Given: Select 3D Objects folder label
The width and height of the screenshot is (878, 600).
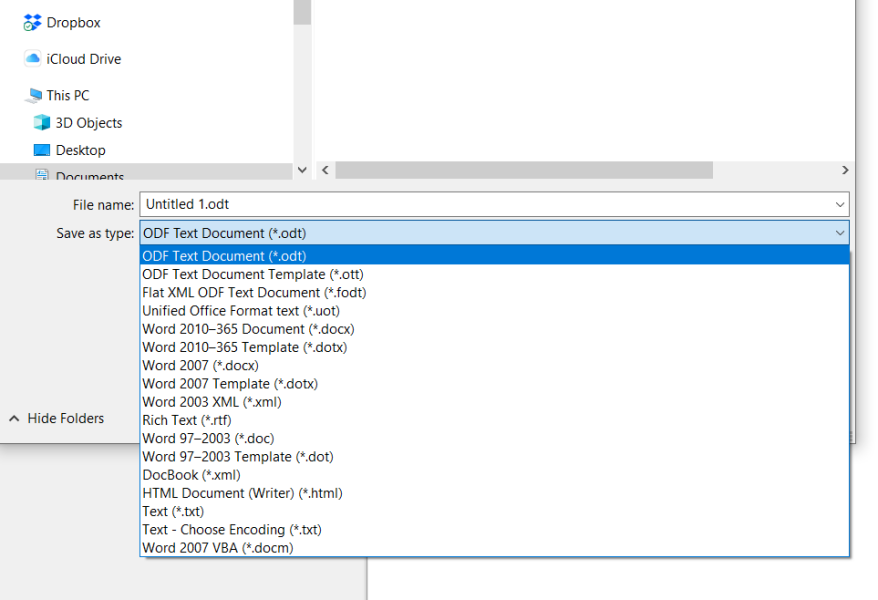Looking at the screenshot, I should pyautogui.click(x=88, y=123).
